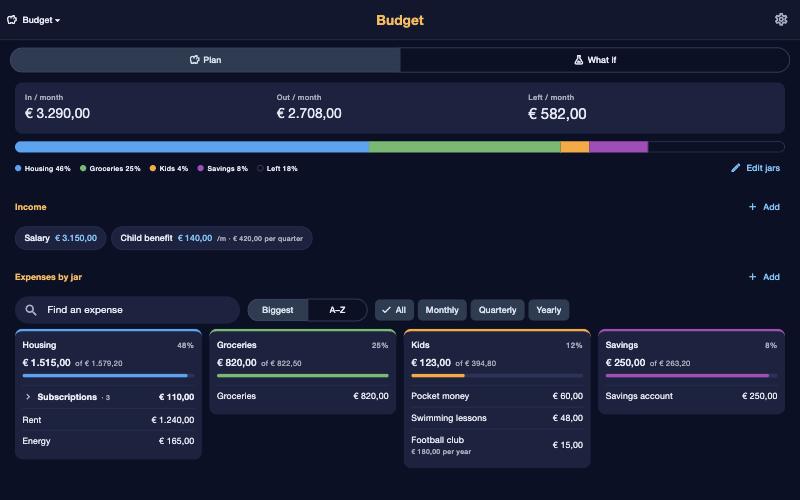Filter expenses by Quarterly
Image resolution: width=800 pixels, height=500 pixels.
coord(497,310)
